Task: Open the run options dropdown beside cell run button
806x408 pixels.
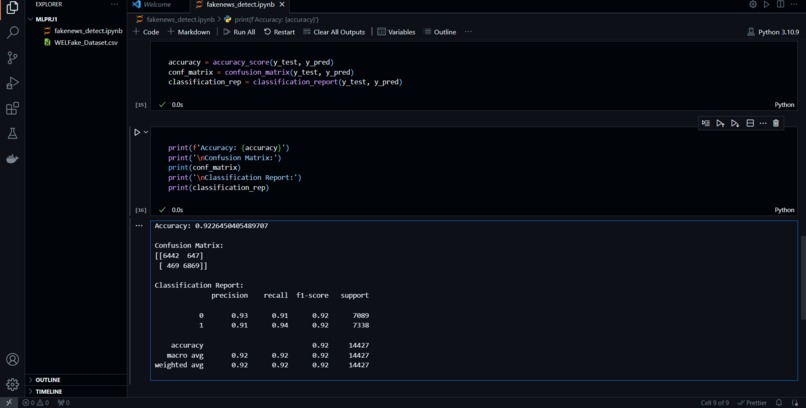Action: (146, 133)
